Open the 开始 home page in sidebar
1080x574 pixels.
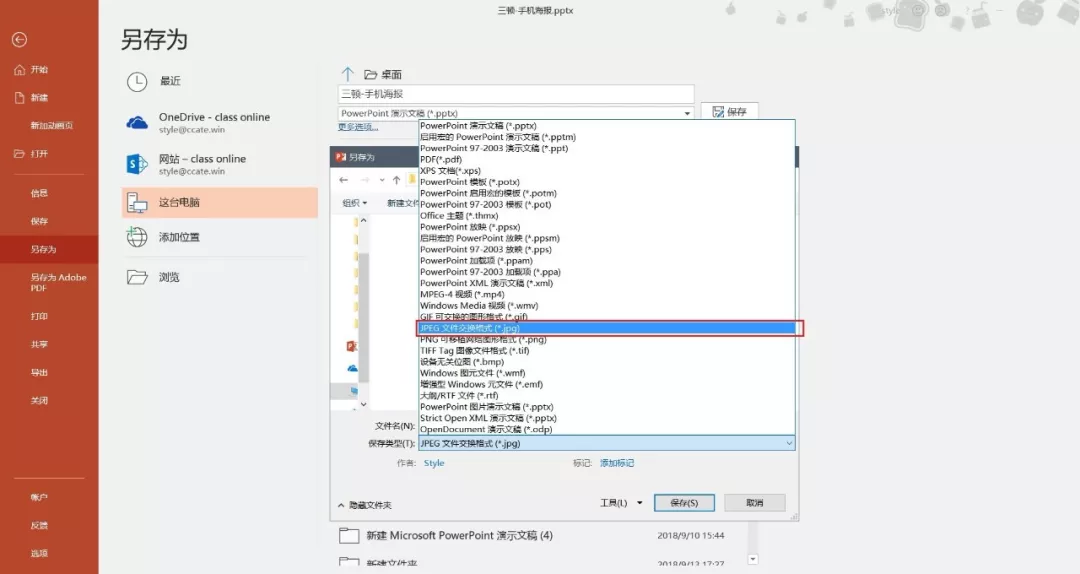[x=32, y=70]
